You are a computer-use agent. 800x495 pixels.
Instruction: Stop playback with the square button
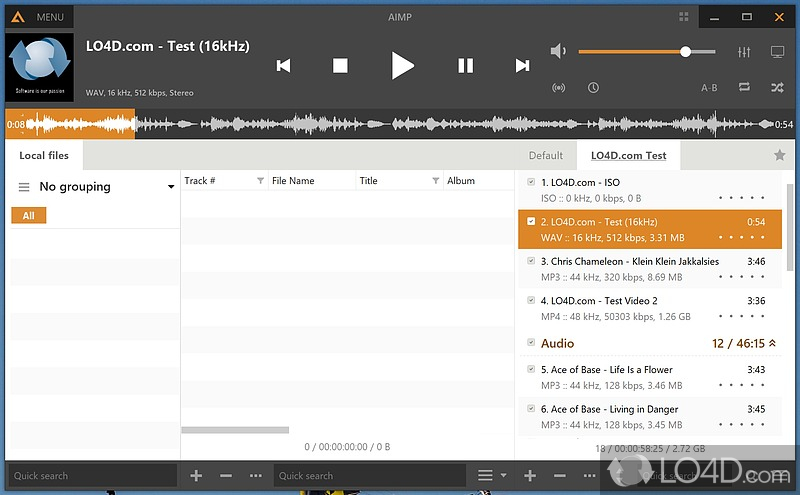tap(340, 65)
